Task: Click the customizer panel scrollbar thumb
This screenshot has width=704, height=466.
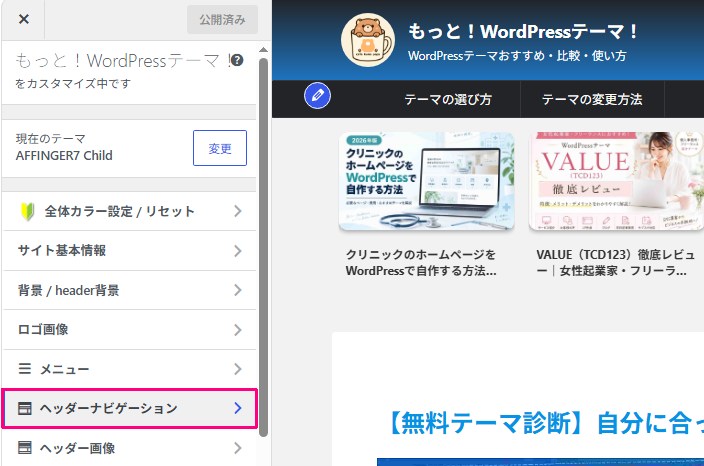Action: point(264,247)
